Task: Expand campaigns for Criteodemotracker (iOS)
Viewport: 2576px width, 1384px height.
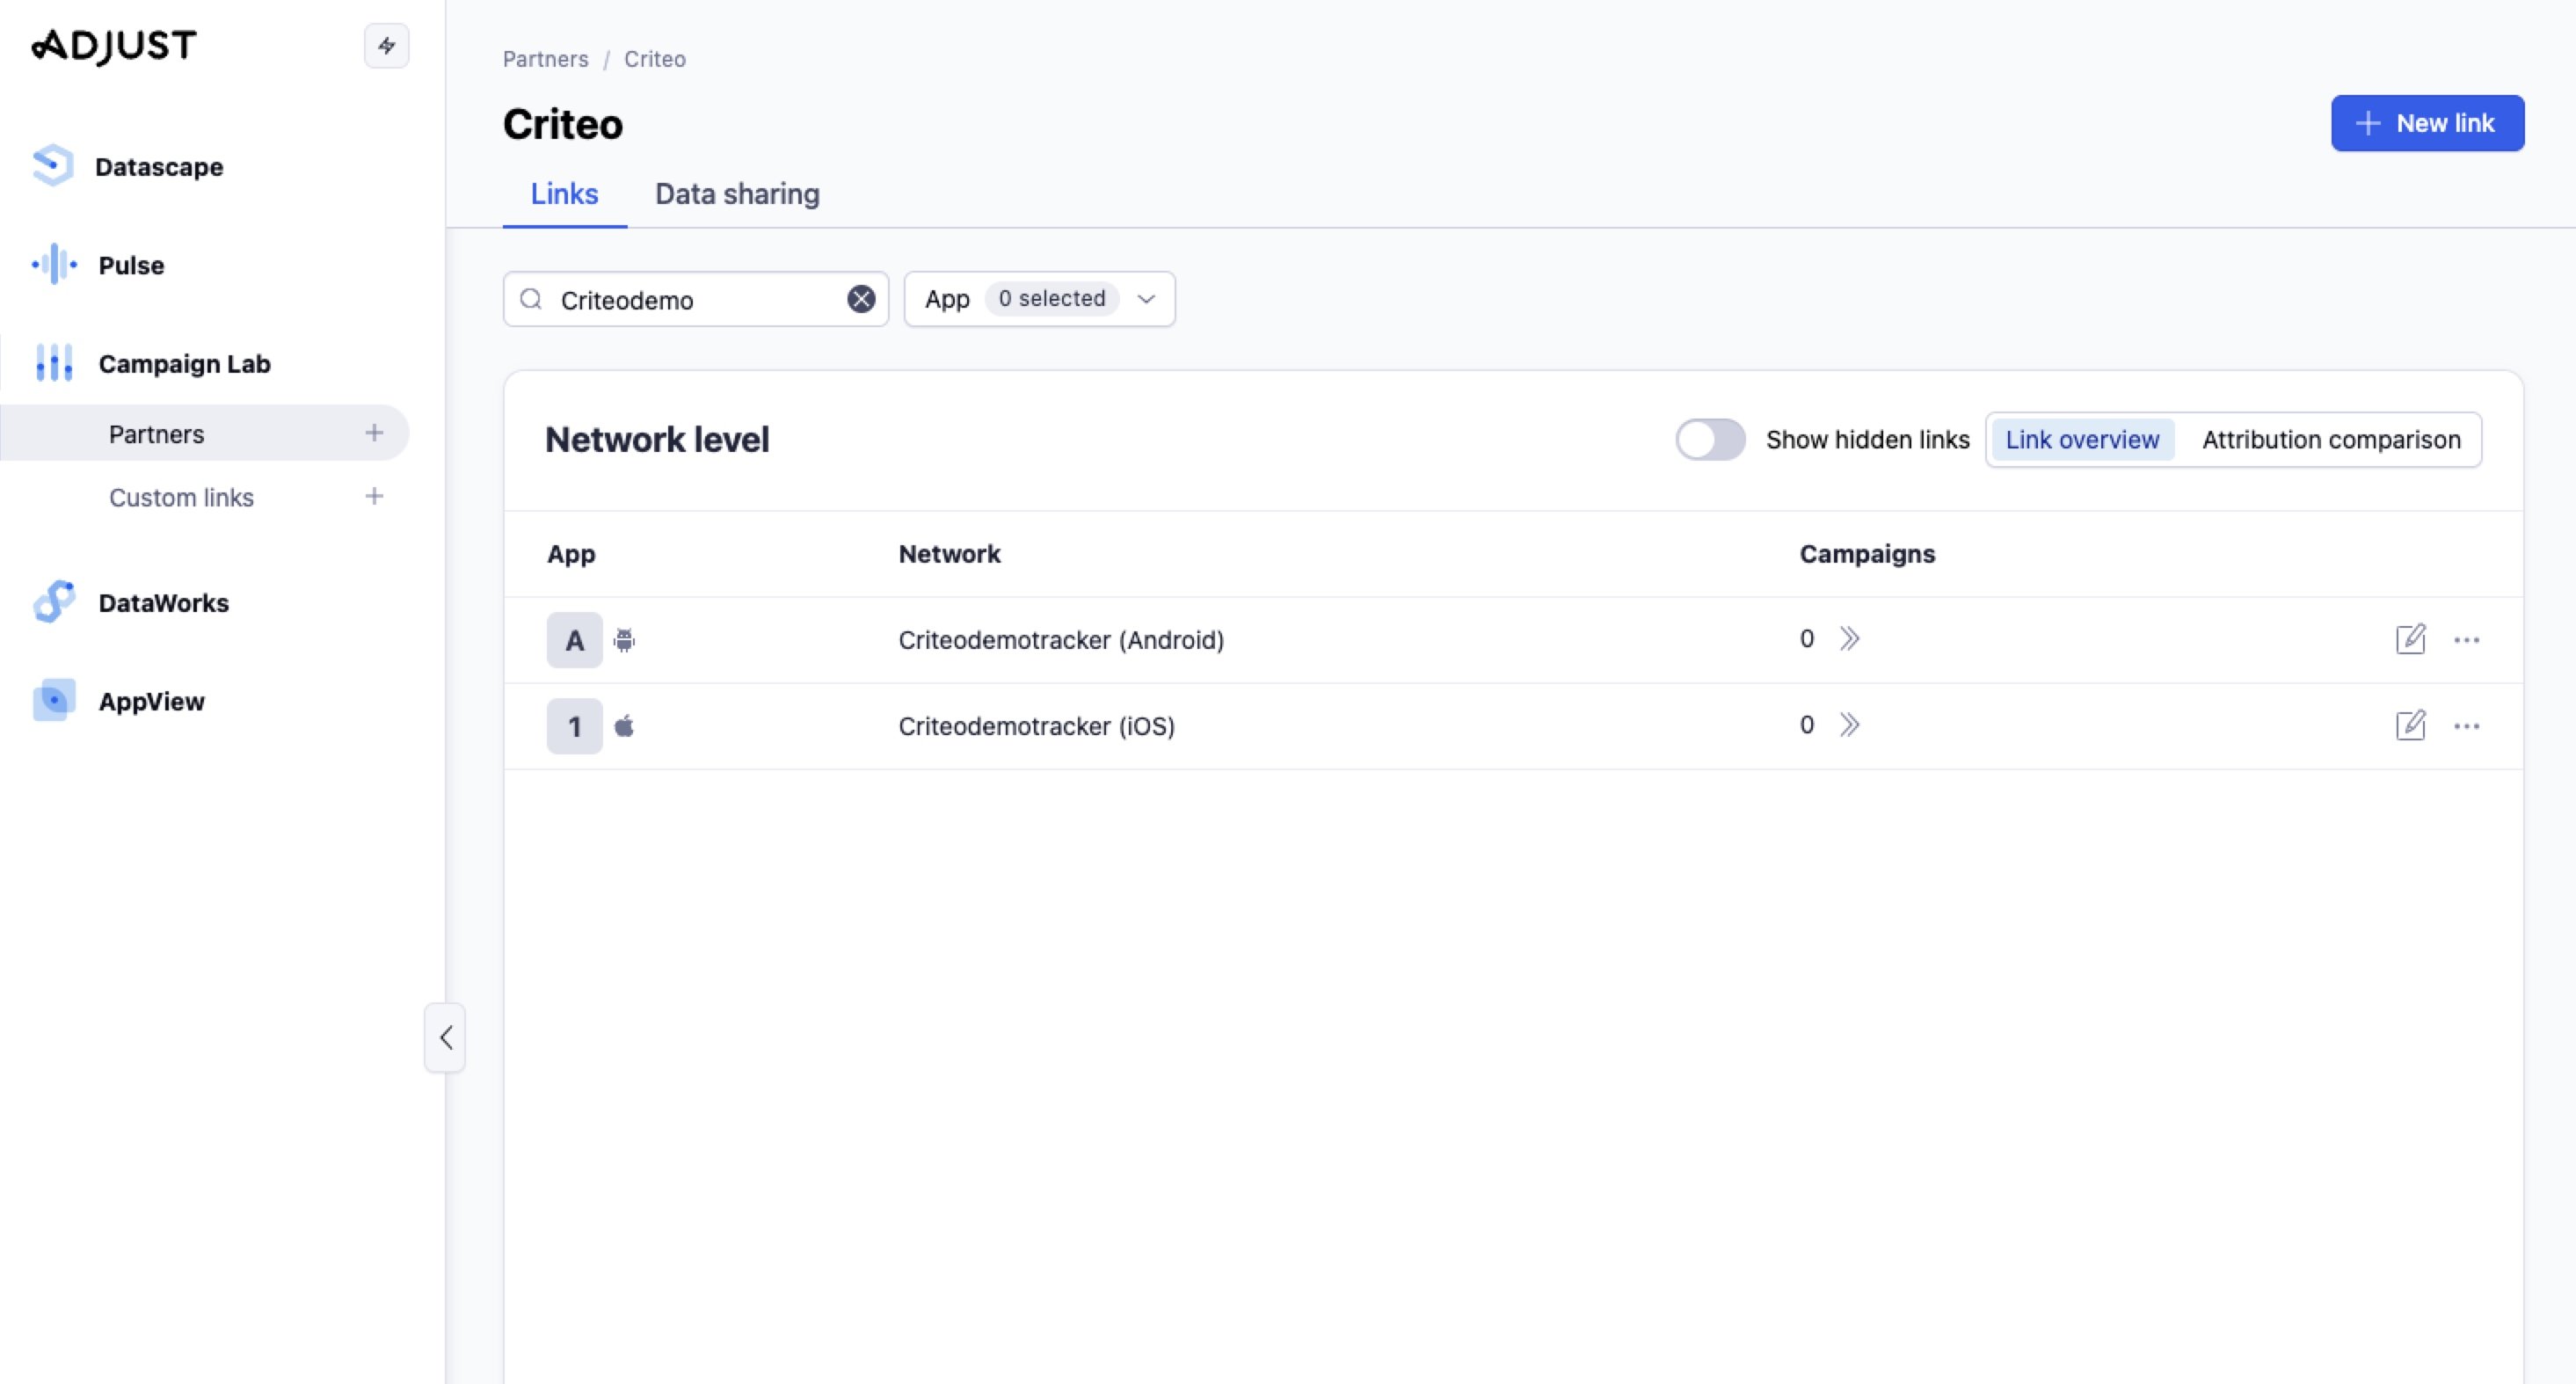Action: click(x=1849, y=724)
